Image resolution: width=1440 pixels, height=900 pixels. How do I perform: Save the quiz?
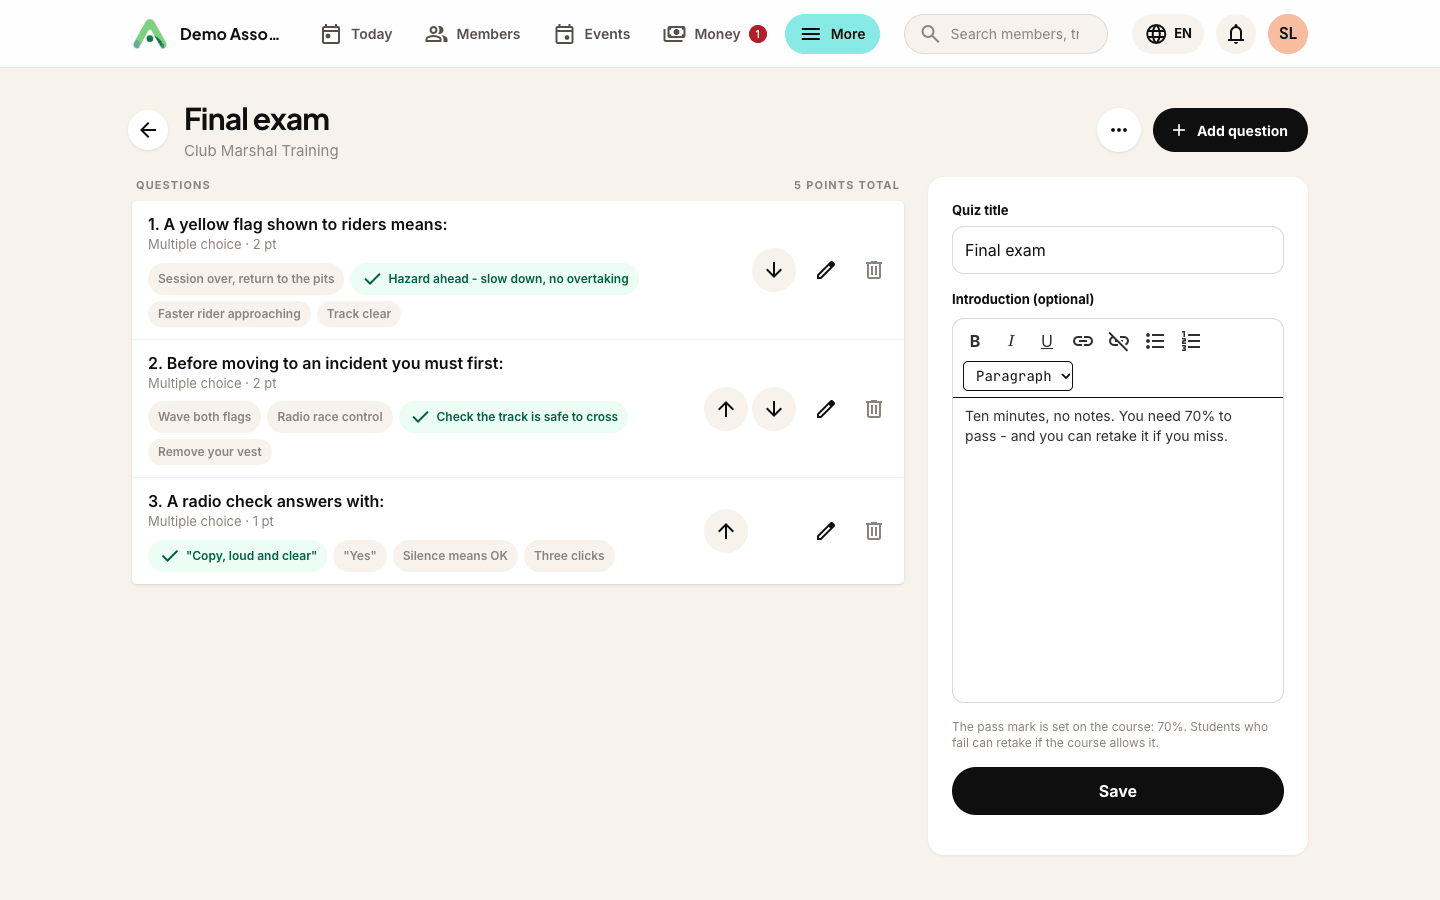[x=1118, y=791]
